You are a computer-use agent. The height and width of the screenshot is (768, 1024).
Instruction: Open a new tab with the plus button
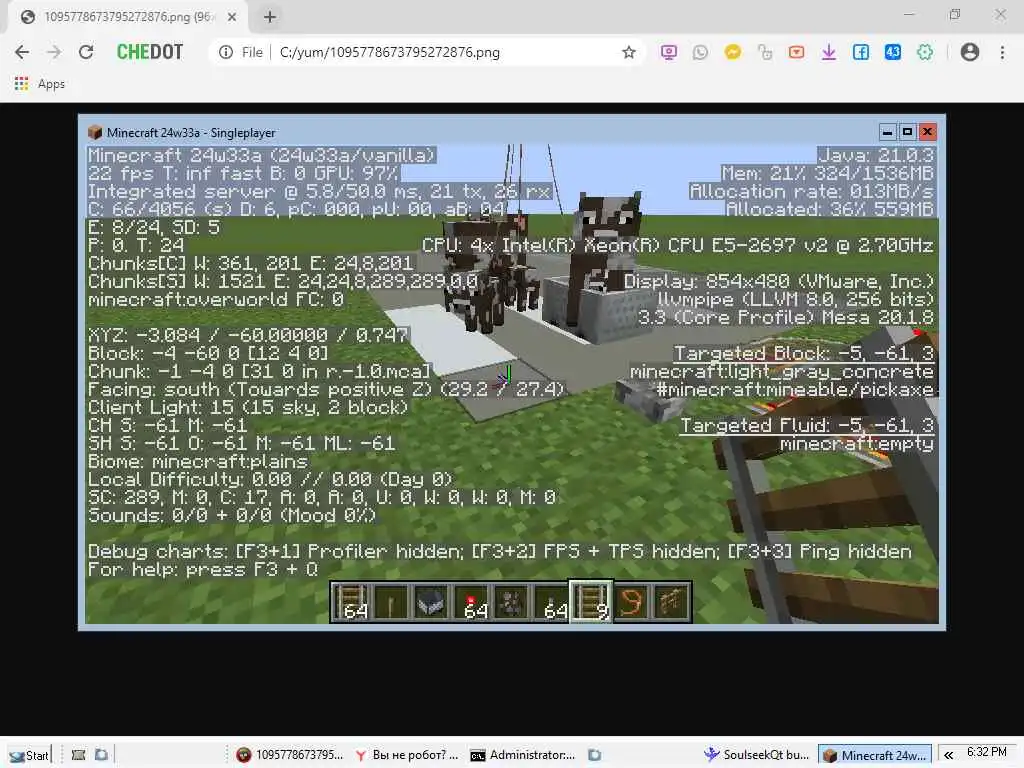tap(270, 17)
